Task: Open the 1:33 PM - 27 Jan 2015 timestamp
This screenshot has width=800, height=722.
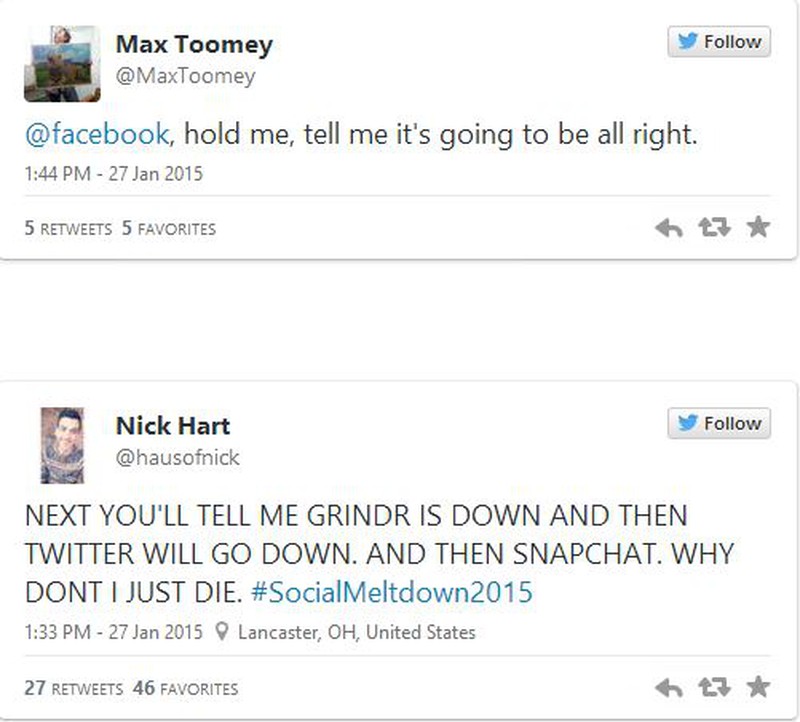Action: coord(113,632)
